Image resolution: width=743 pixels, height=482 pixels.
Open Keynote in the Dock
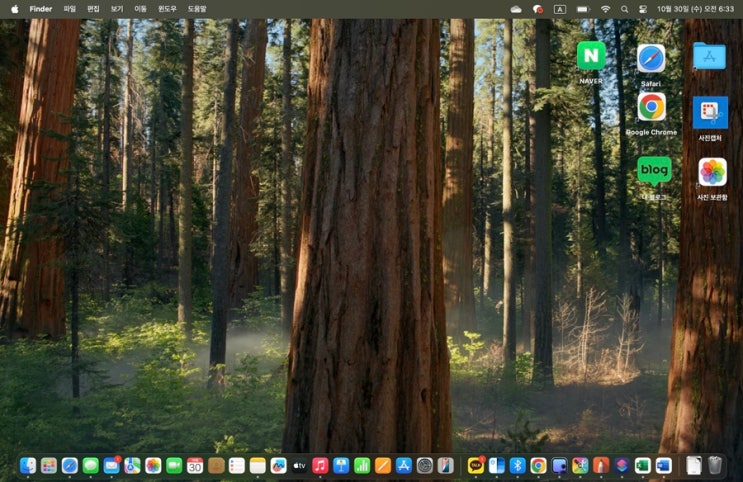(341, 466)
